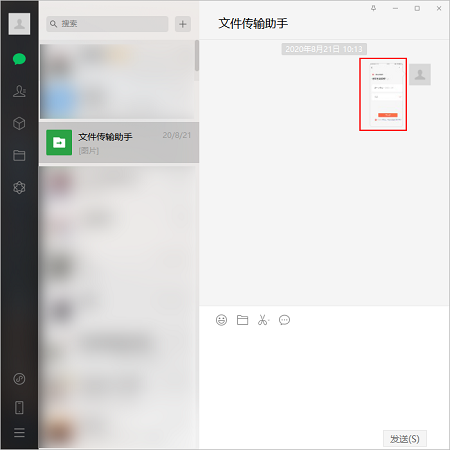Open chat history bubble icon
Screen dimensions: 450x450
pyautogui.click(x=284, y=320)
